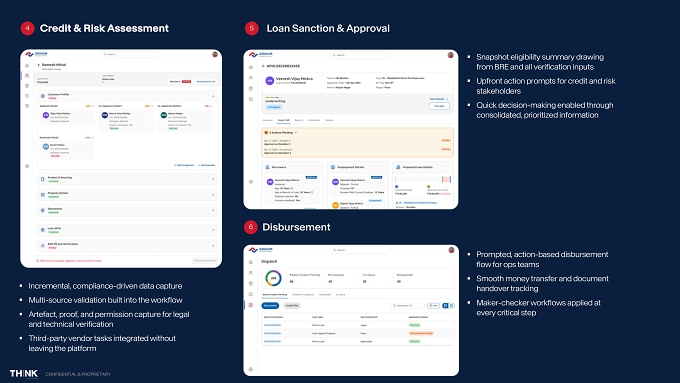Expand the Product & Sourcing section

213,179
